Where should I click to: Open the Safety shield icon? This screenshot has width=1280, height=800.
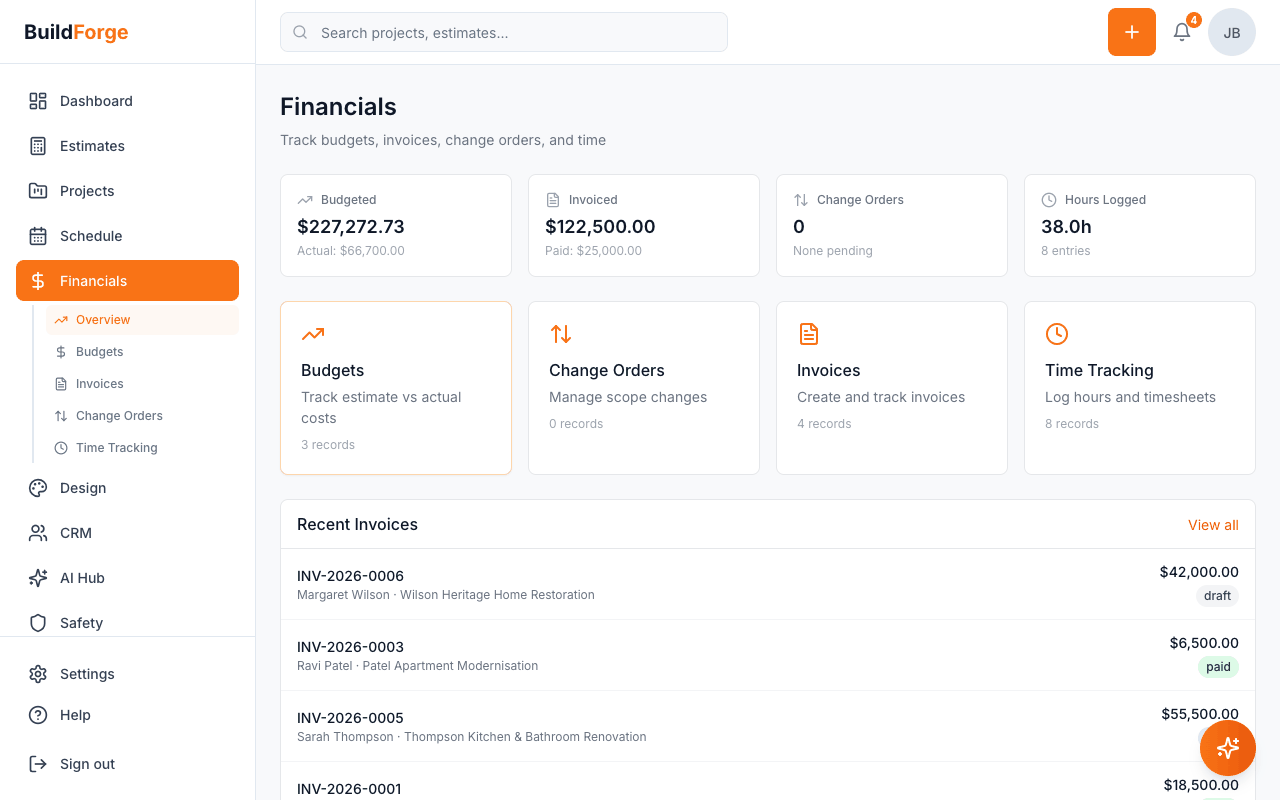[38, 623]
